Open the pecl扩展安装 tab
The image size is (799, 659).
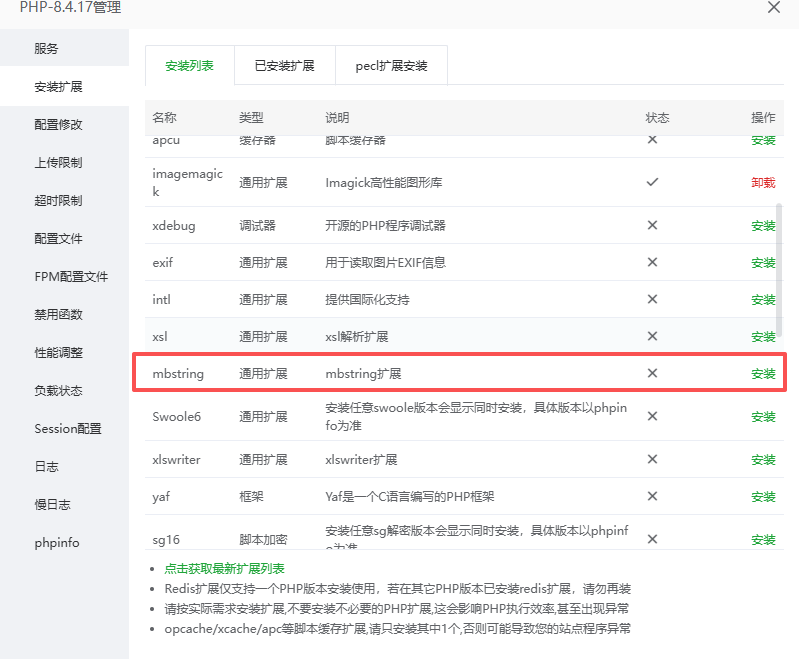pyautogui.click(x=391, y=66)
